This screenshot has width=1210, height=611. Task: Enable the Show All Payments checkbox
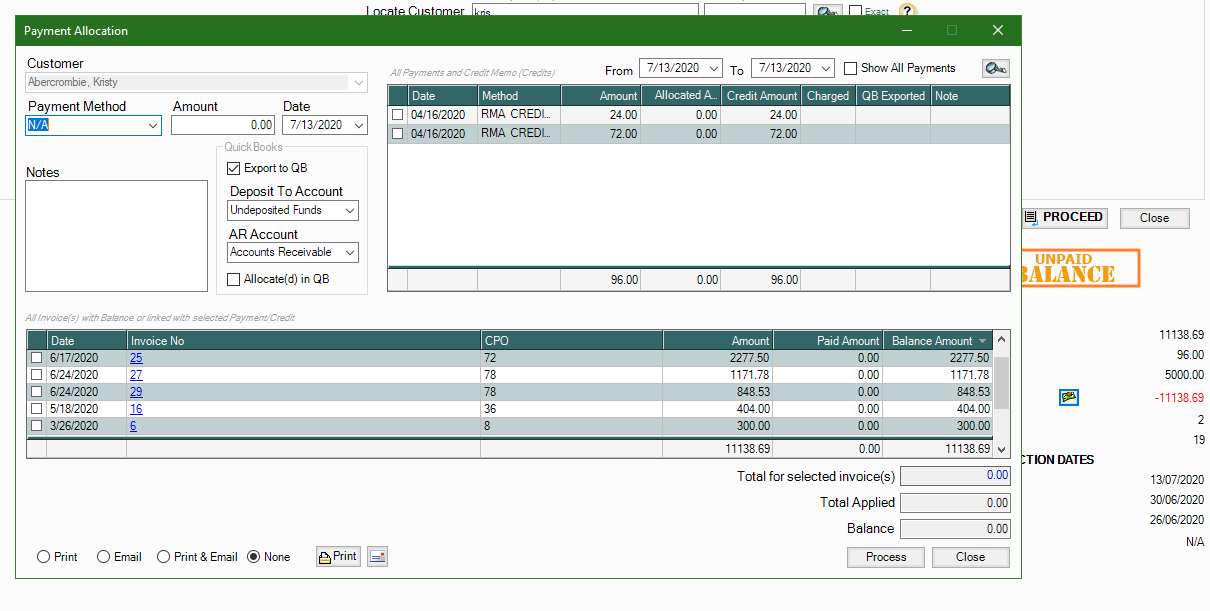pyautogui.click(x=851, y=68)
